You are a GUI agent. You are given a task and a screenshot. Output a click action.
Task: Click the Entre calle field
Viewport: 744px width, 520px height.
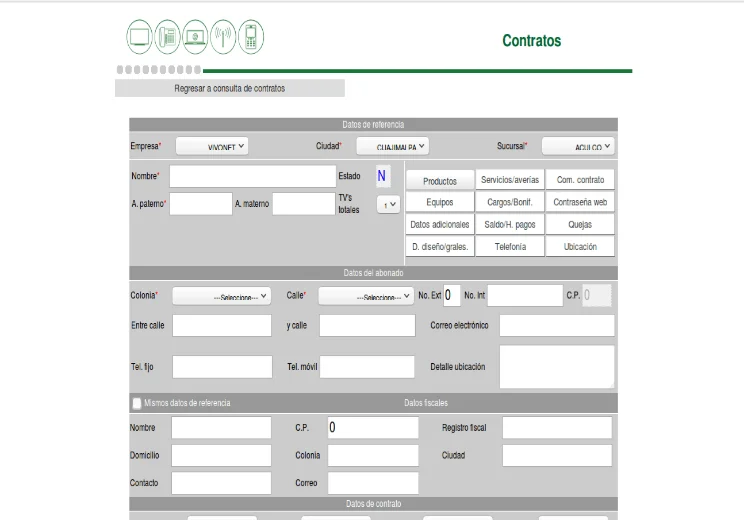(x=222, y=325)
